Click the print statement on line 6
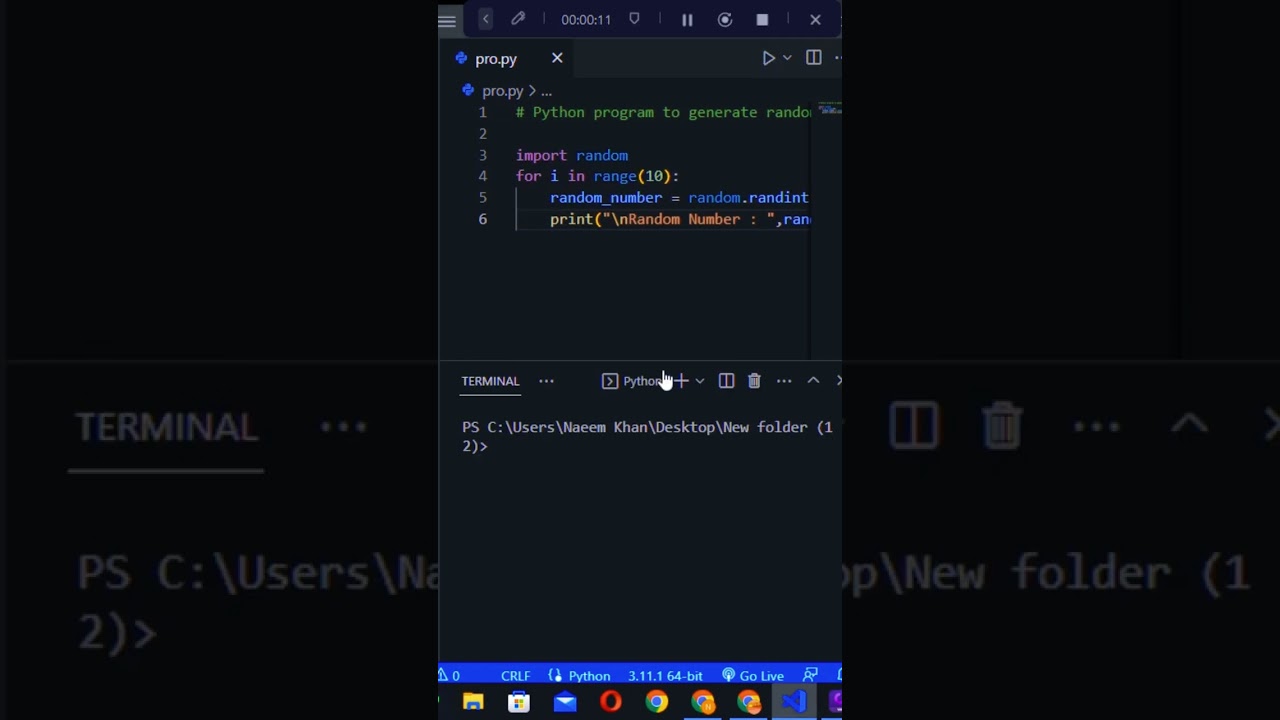Viewport: 1280px width, 720px height. click(680, 219)
